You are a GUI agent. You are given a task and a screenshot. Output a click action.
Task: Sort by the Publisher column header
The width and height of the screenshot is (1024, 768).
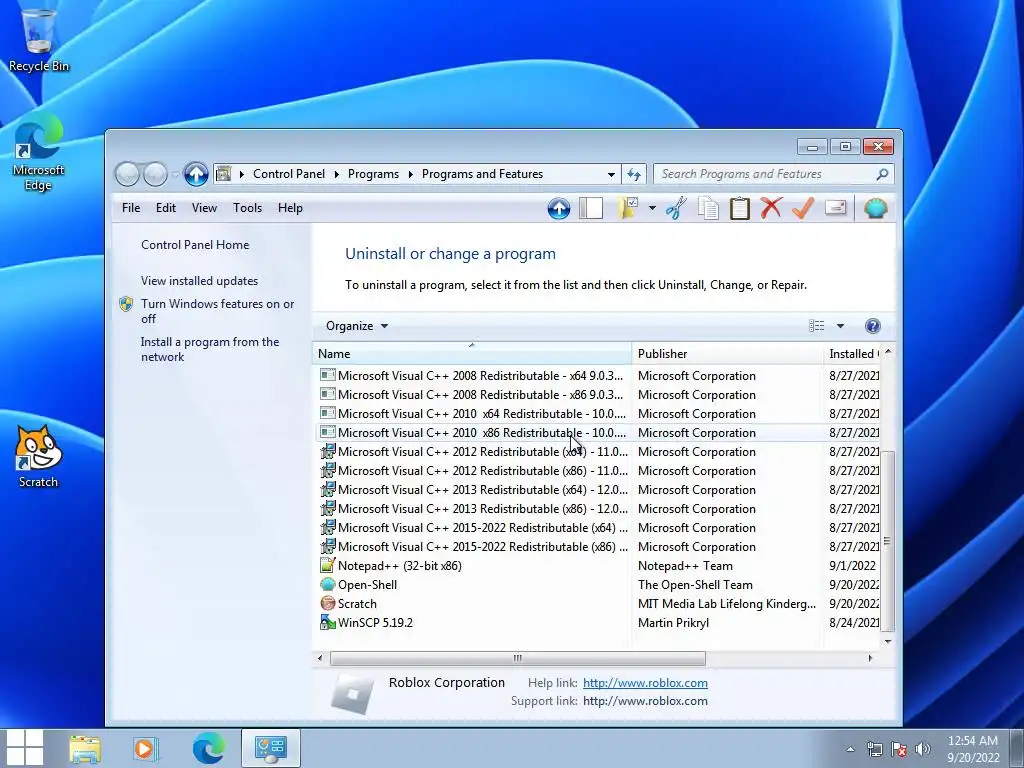[728, 353]
